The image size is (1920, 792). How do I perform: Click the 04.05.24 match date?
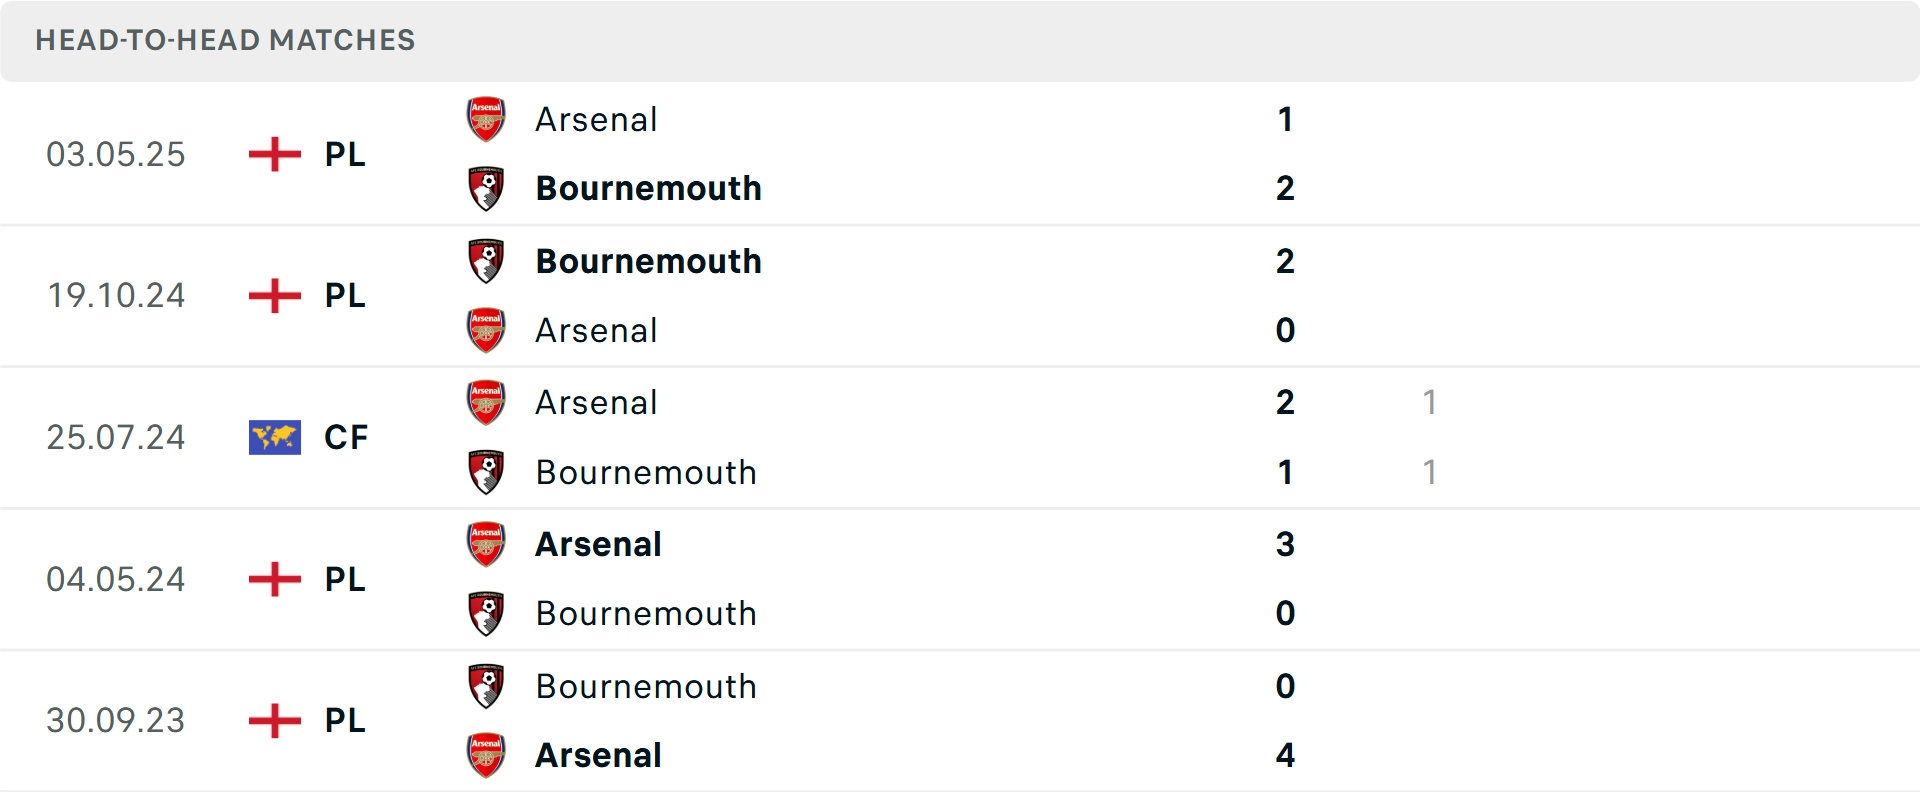click(116, 579)
